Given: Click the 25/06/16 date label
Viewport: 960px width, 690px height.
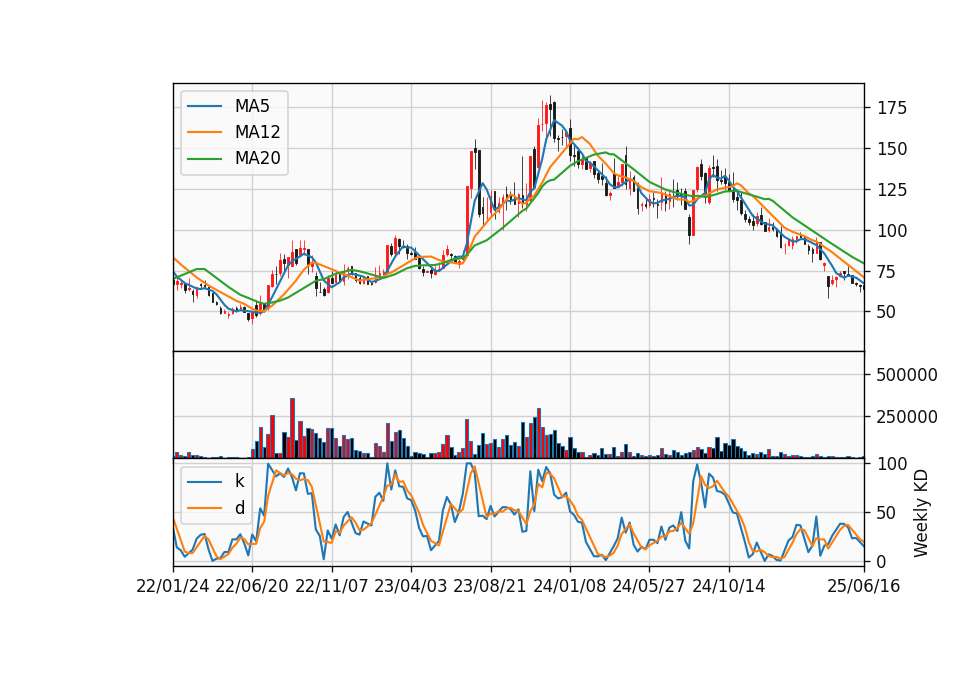Looking at the screenshot, I should click(864, 587).
